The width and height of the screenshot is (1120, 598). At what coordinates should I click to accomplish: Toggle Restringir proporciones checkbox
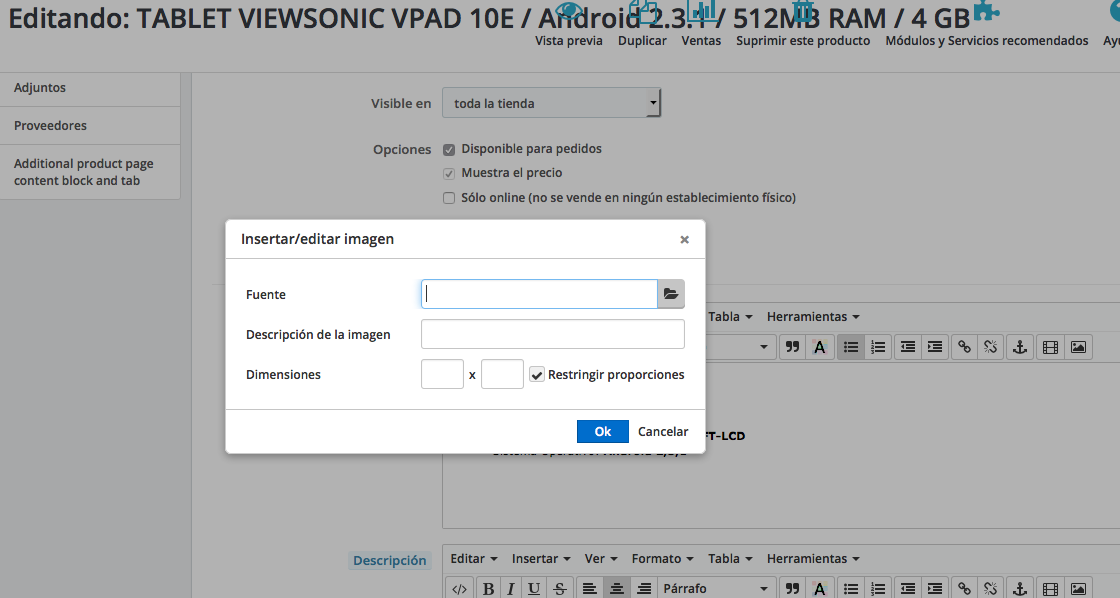click(x=537, y=374)
